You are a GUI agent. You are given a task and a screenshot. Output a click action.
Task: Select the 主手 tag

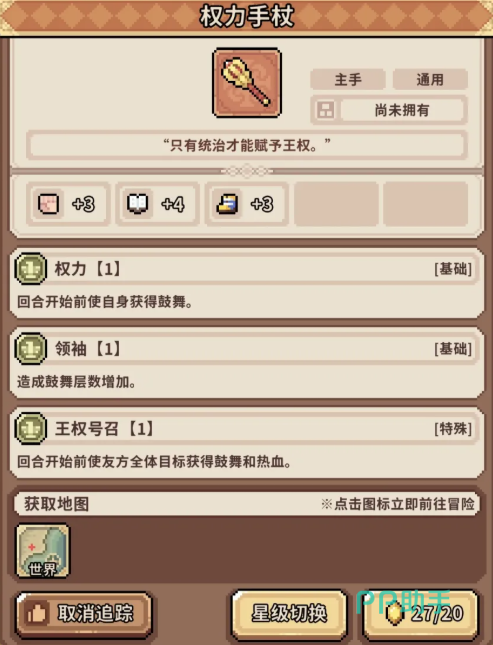(x=348, y=79)
